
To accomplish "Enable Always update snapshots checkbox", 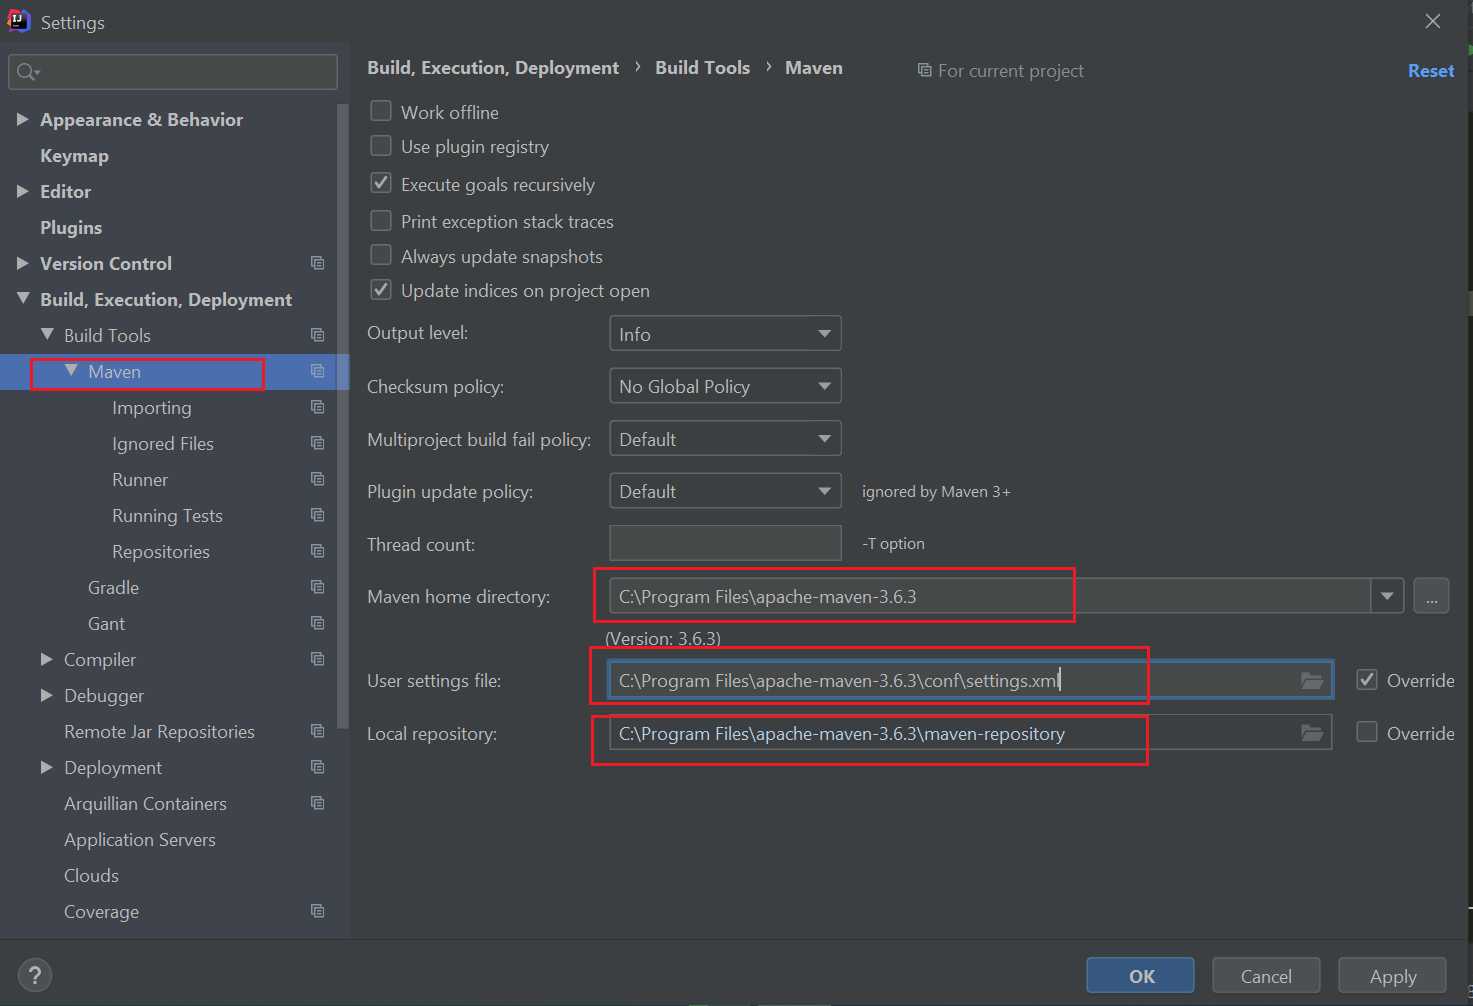I will coord(381,255).
